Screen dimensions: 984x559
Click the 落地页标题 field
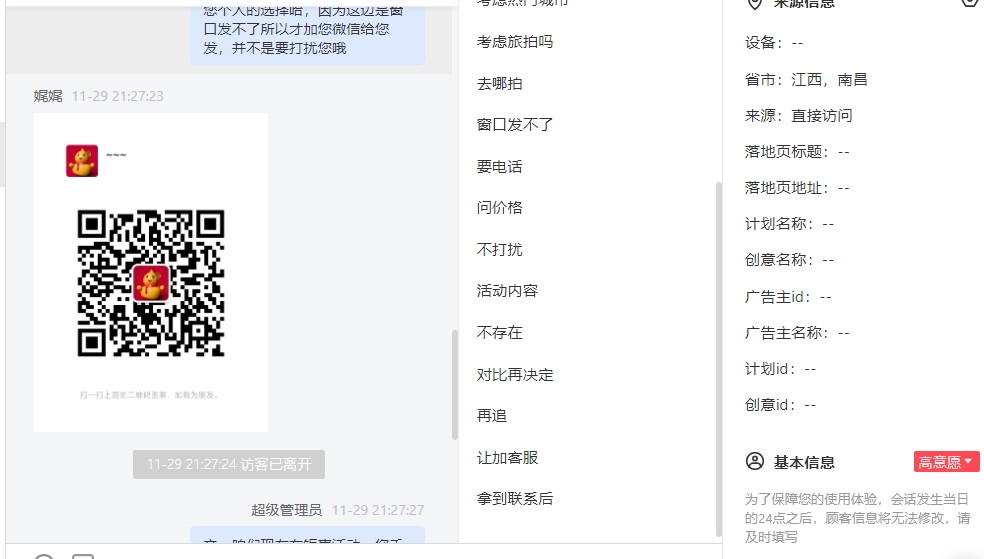797,152
